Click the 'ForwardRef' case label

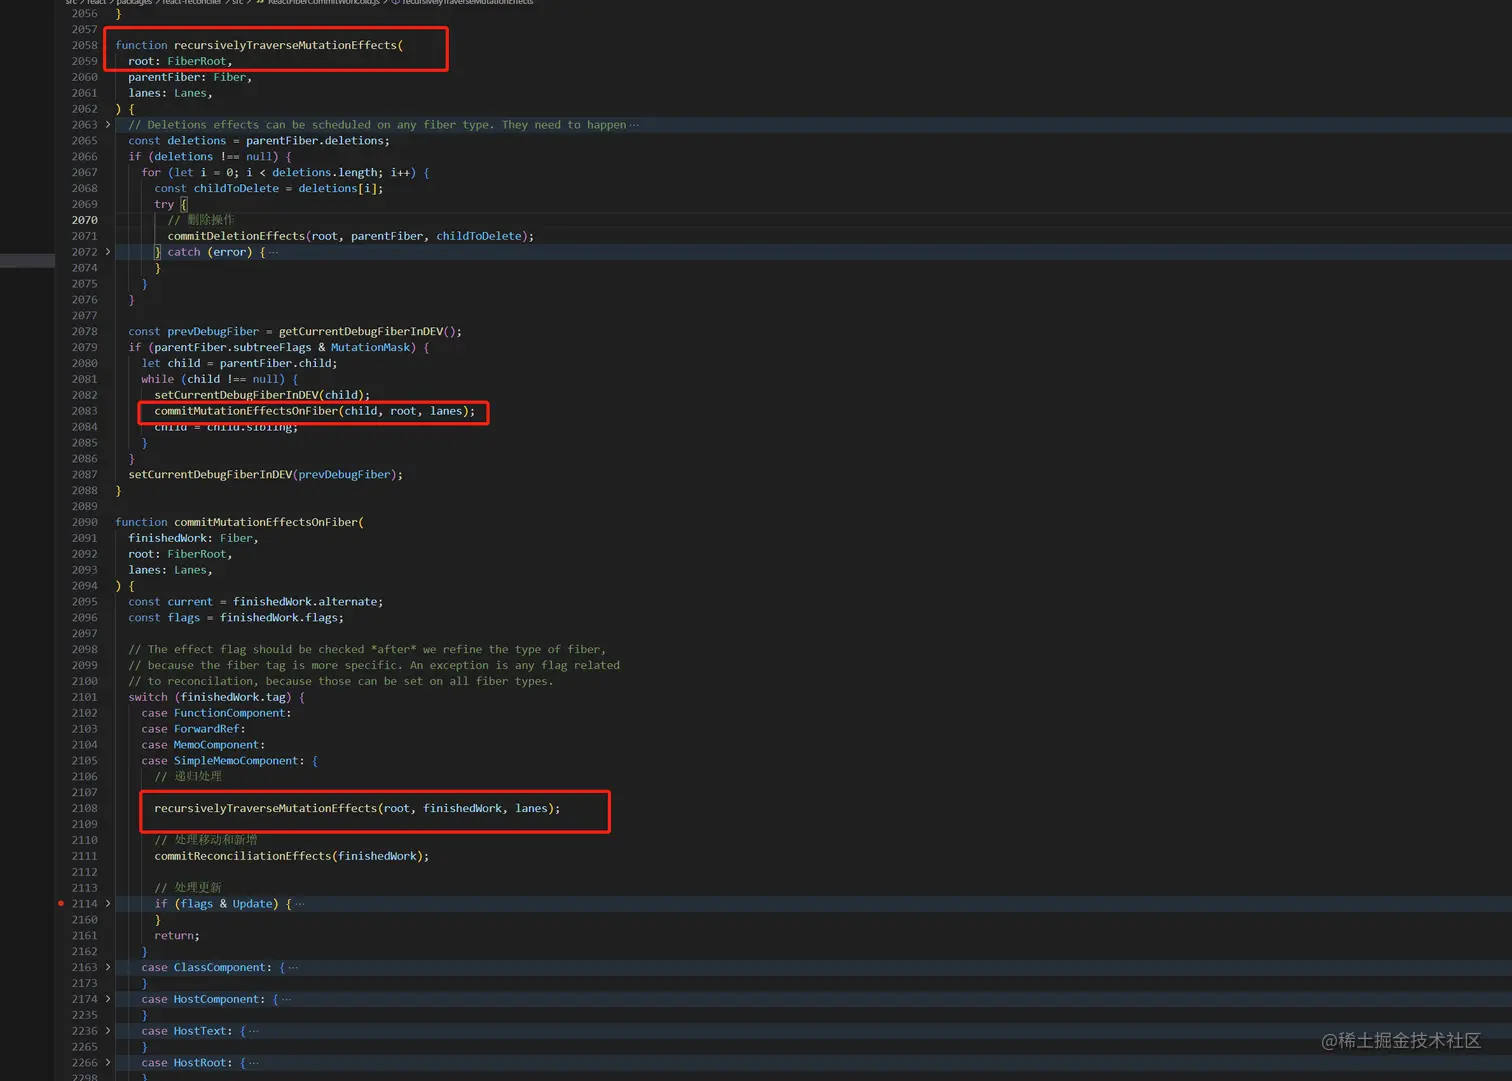(x=207, y=729)
